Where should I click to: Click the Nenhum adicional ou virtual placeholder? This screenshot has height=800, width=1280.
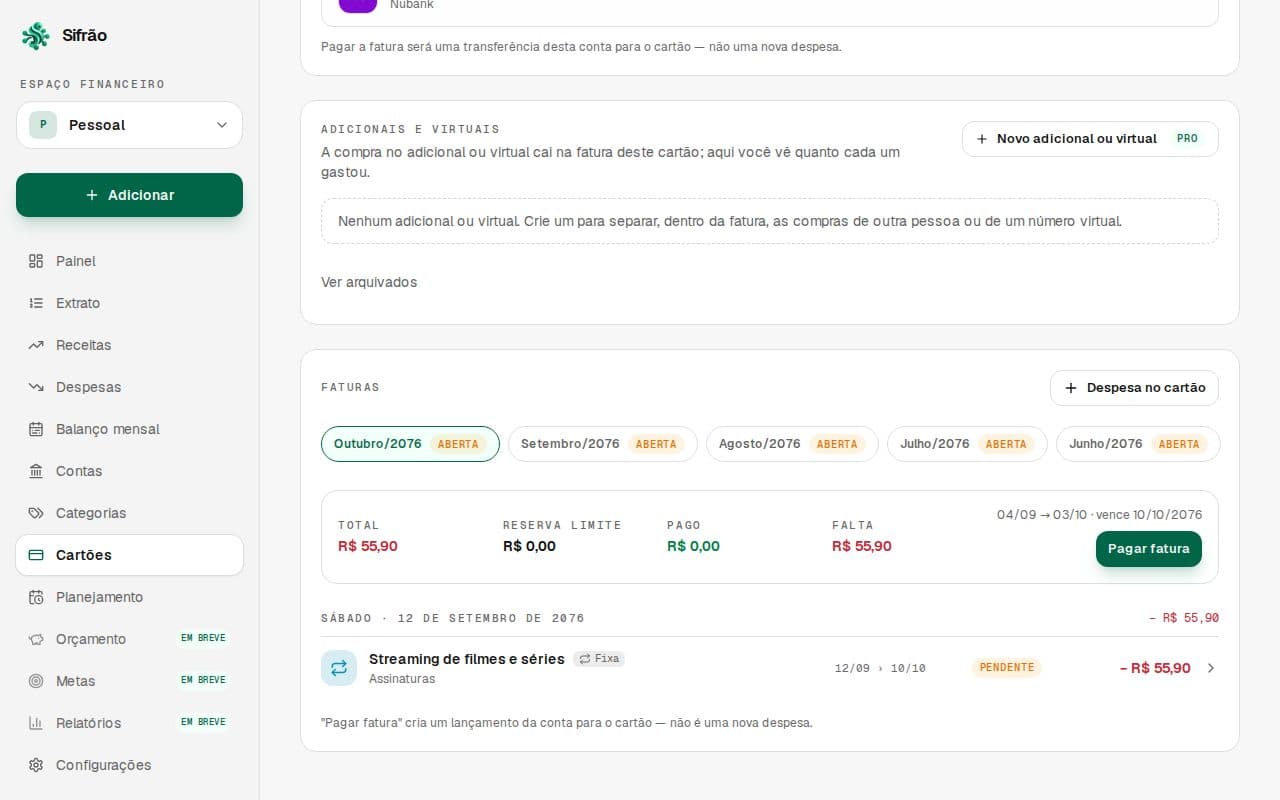click(770, 221)
